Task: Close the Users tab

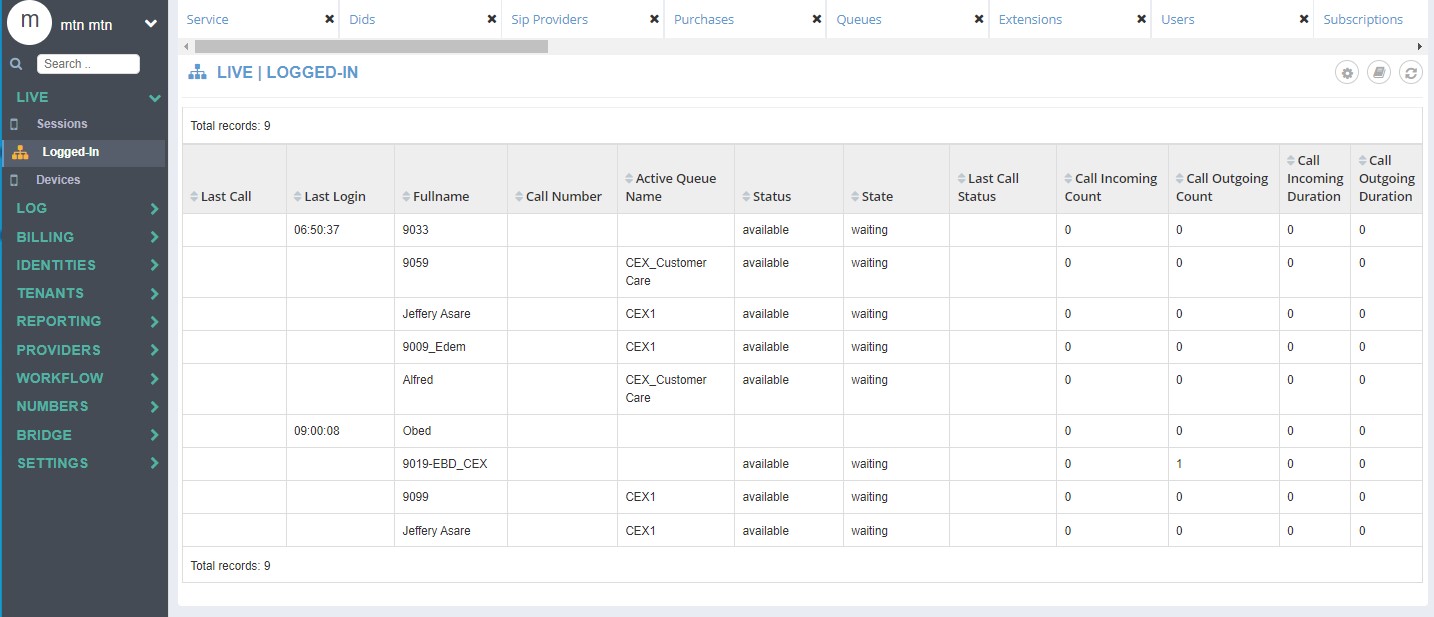Action: (x=1303, y=19)
